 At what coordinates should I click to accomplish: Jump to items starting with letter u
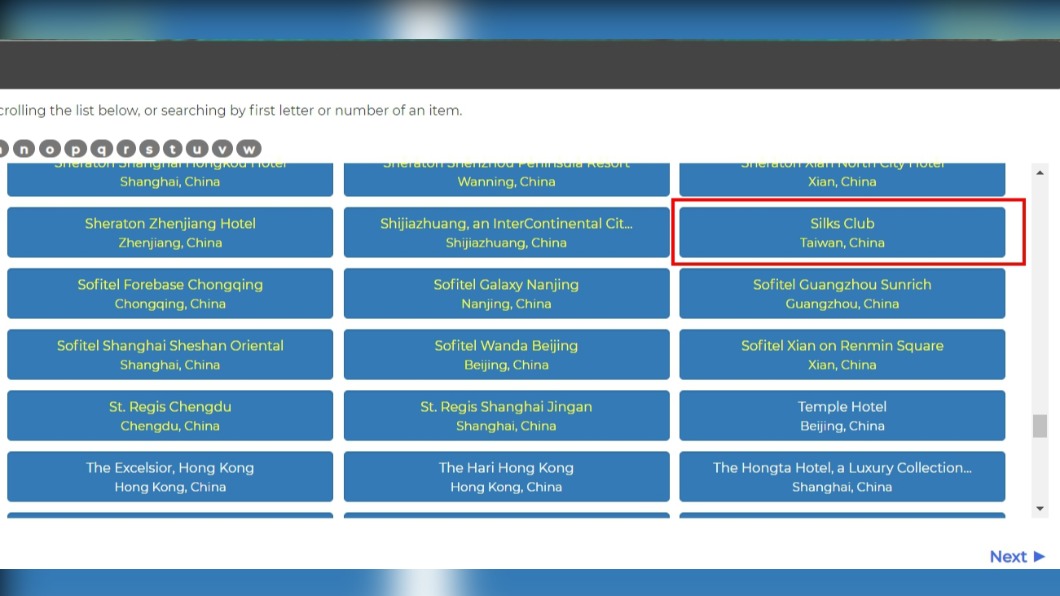[197, 149]
